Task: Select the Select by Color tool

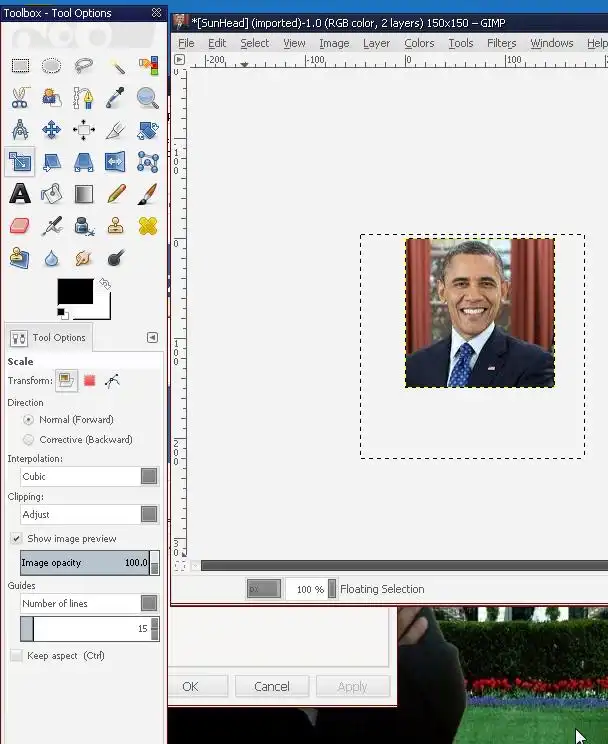Action: tap(148, 65)
